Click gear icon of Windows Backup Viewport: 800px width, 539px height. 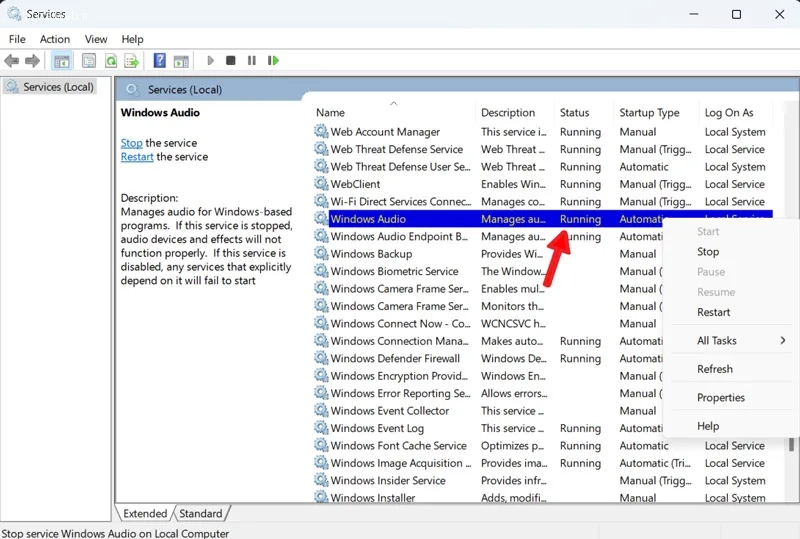321,254
